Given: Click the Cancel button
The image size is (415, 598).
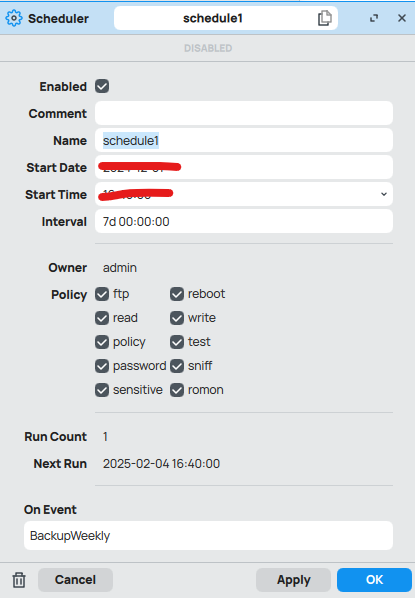Looking at the screenshot, I should click(x=75, y=580).
